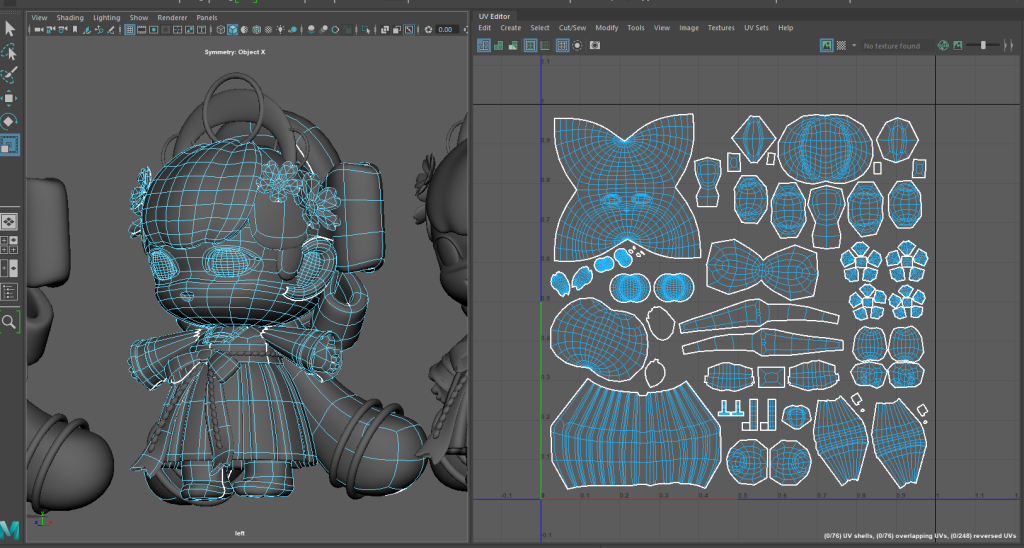Toggle Use All Lights bulb icon
The height and width of the screenshot is (548, 1024).
pyautogui.click(x=281, y=29)
